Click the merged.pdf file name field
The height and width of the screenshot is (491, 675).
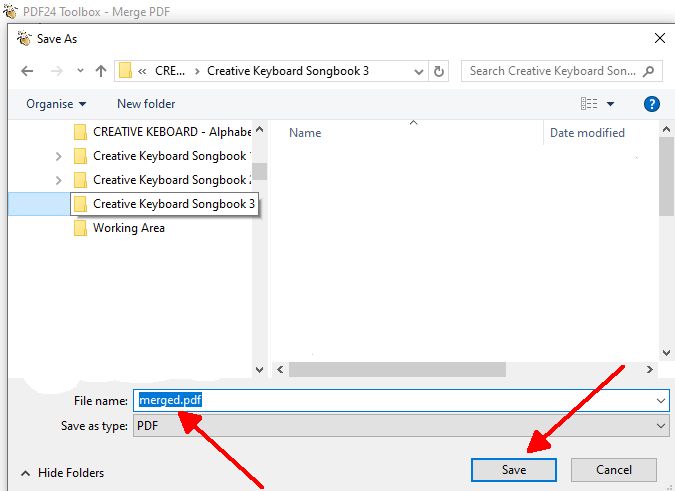400,400
